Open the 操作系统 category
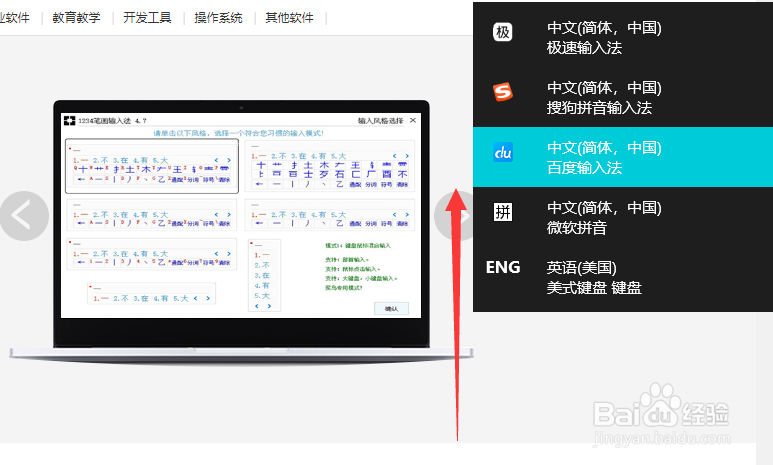Screen dimensions: 773x465 218,18
